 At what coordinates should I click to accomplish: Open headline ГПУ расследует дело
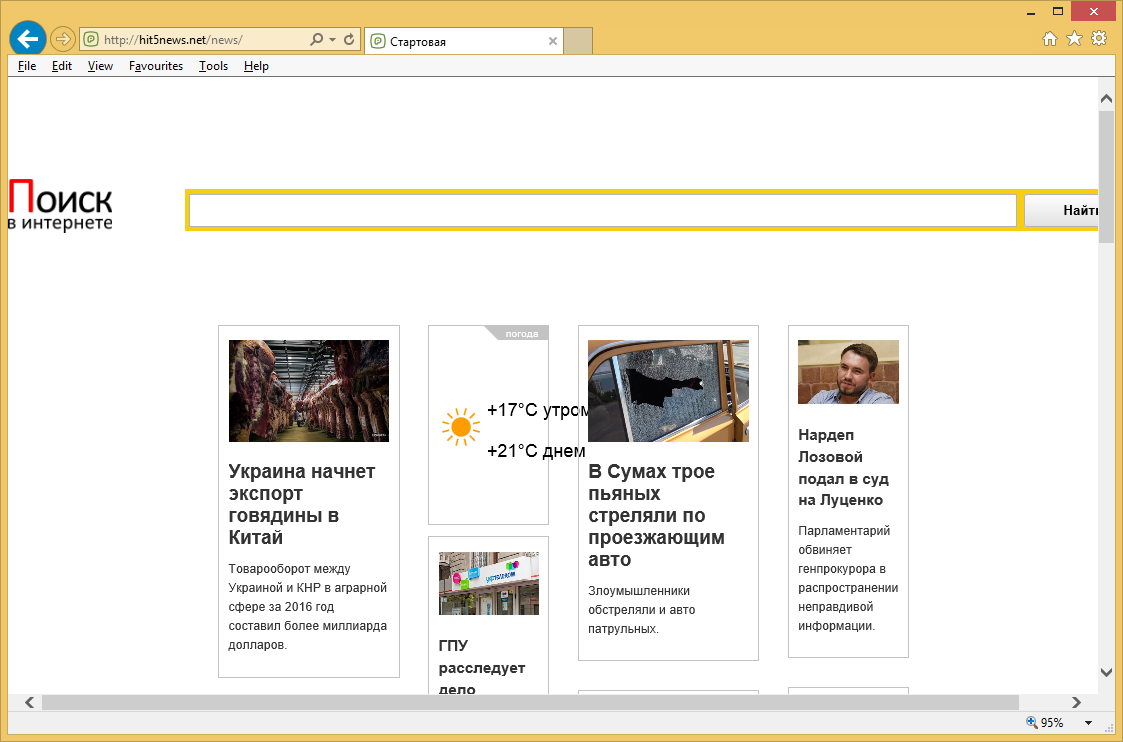tap(482, 668)
